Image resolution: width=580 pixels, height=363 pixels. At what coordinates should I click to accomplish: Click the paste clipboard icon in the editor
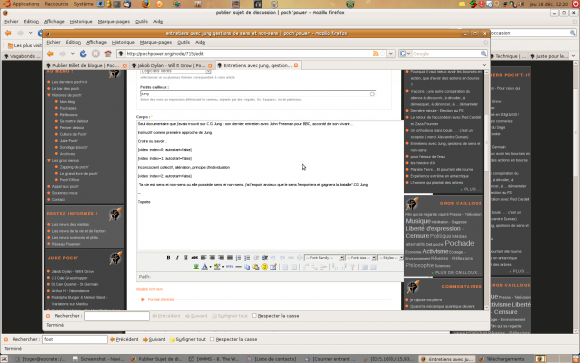(x=256, y=267)
